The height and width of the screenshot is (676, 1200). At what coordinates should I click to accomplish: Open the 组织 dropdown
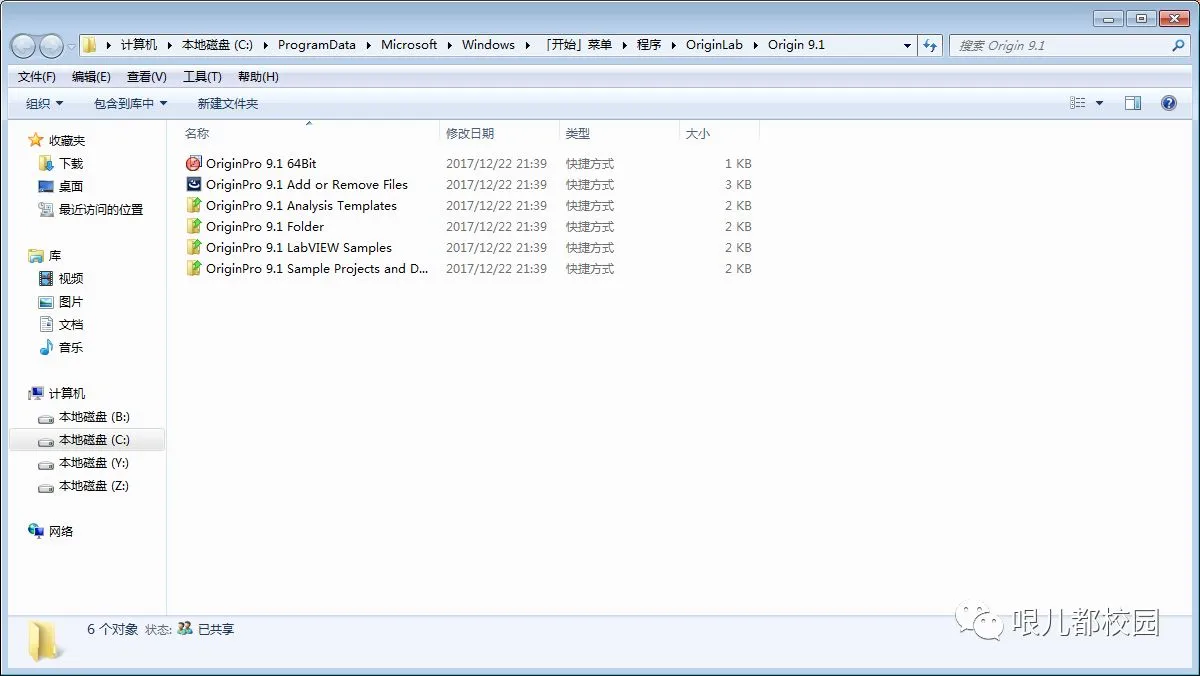coord(44,103)
